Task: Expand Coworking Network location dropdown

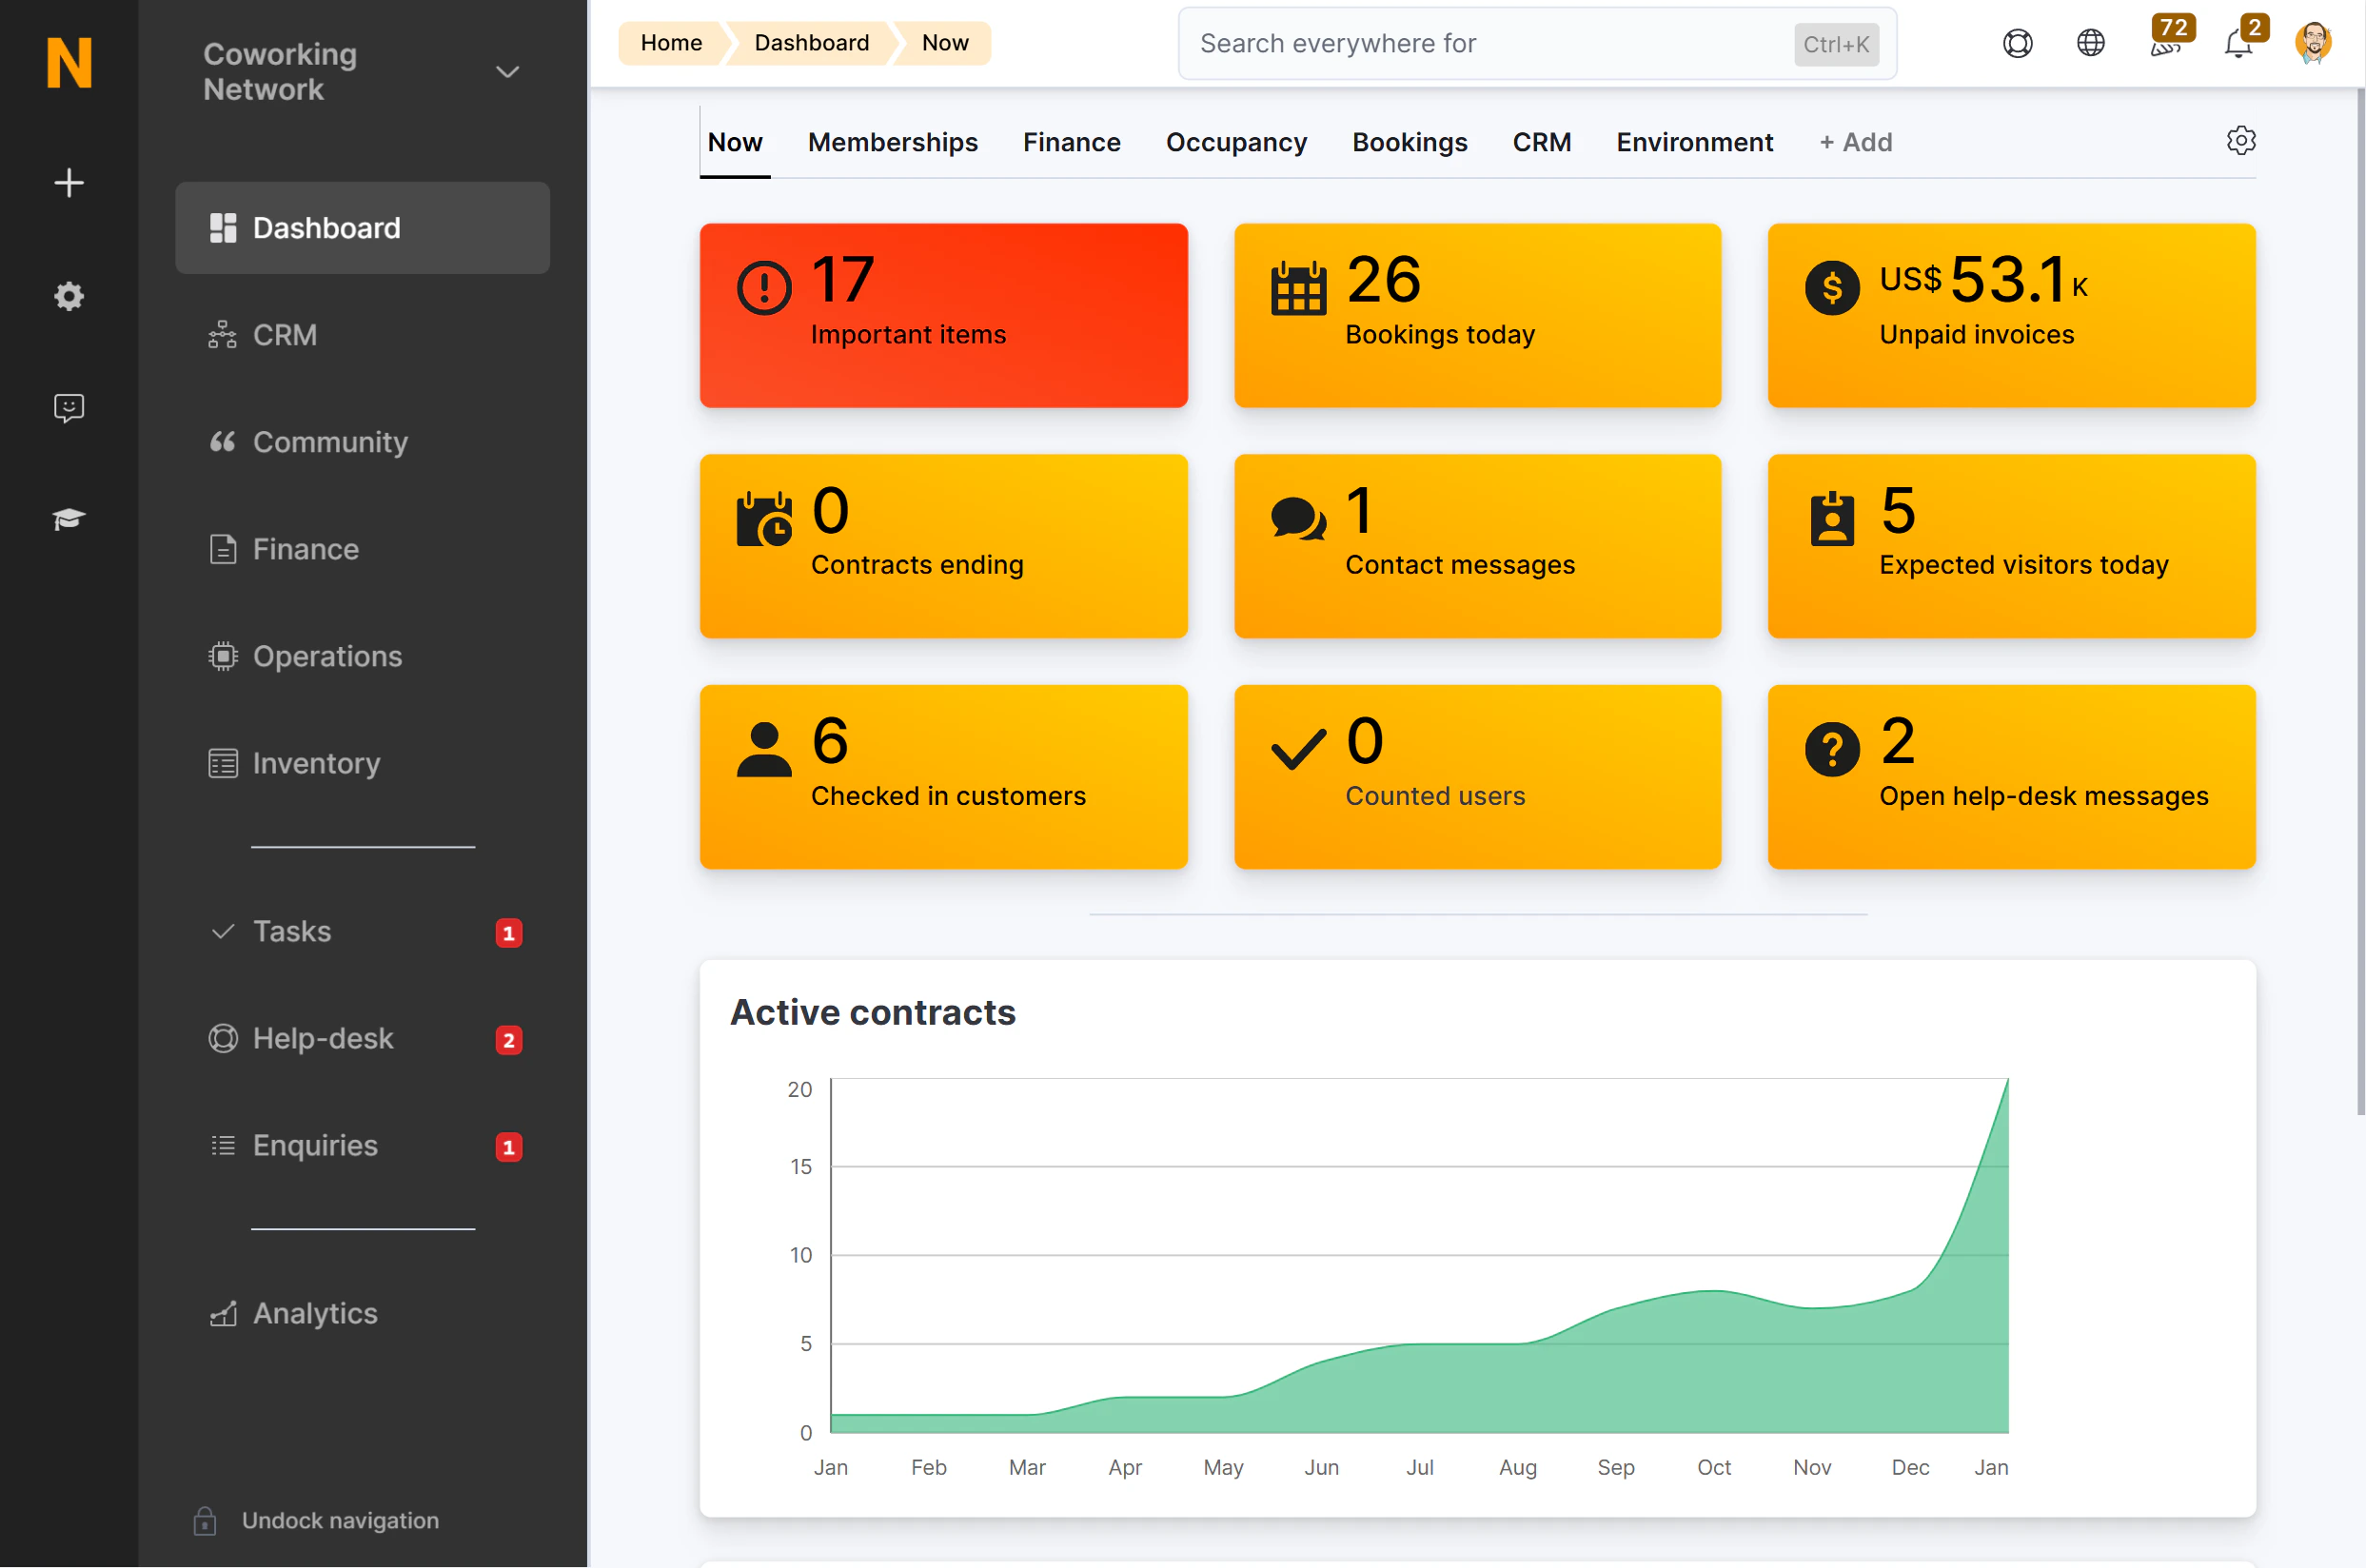Action: point(508,72)
